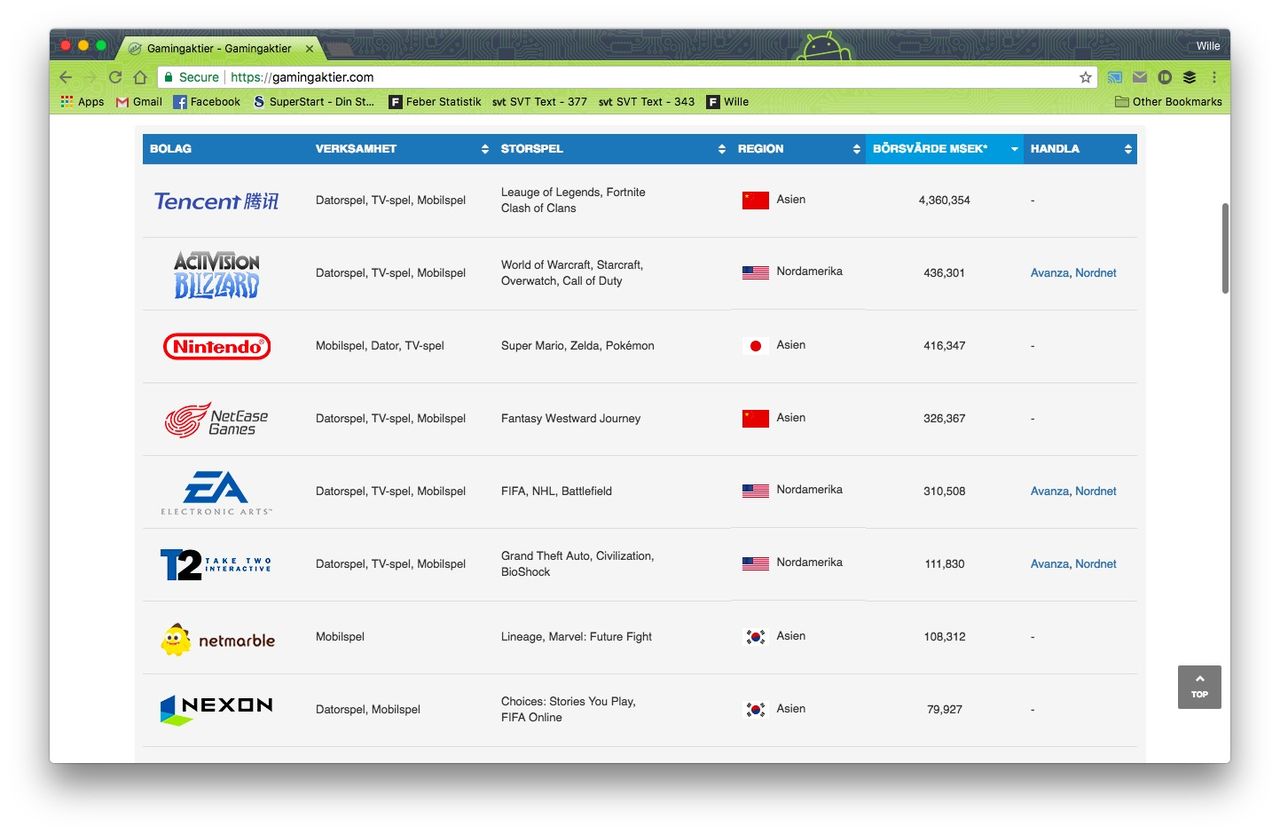This screenshot has height=834, width=1280.
Task: Click the Nexon logo
Action: (216, 709)
